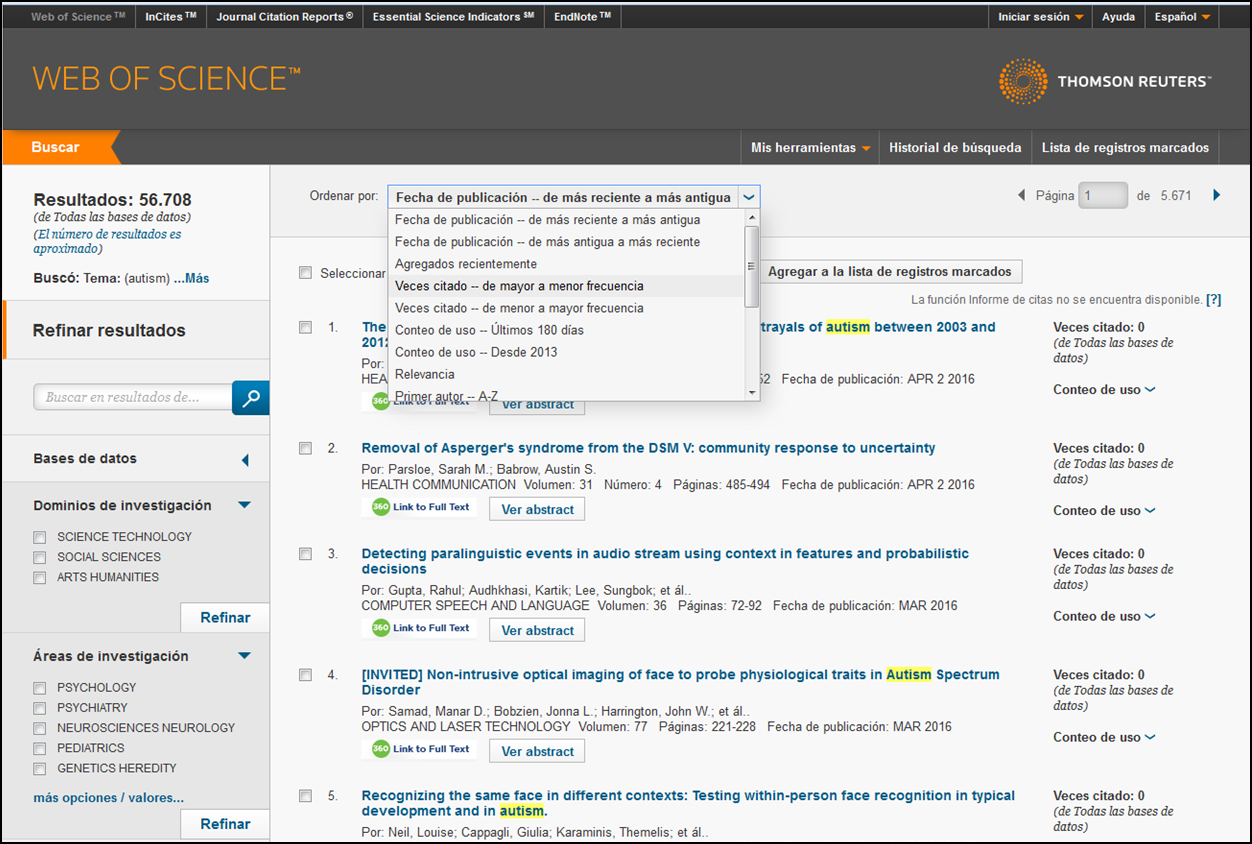Open article Removal of Asperger's syndrome from DSM V
The image size is (1252, 844).
(648, 448)
